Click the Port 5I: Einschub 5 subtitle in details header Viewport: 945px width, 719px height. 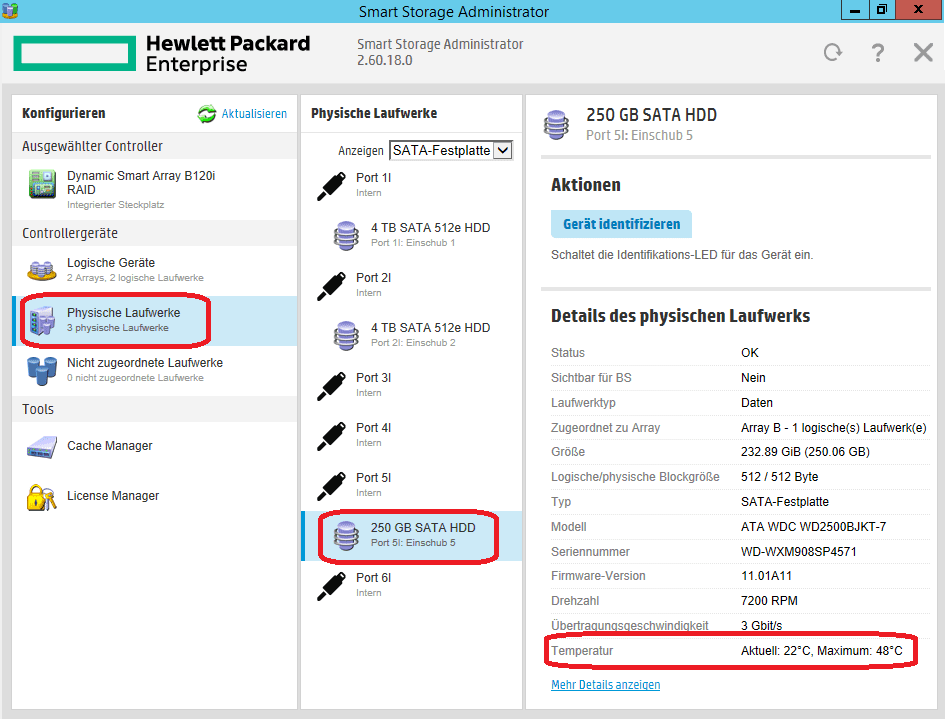(639, 136)
